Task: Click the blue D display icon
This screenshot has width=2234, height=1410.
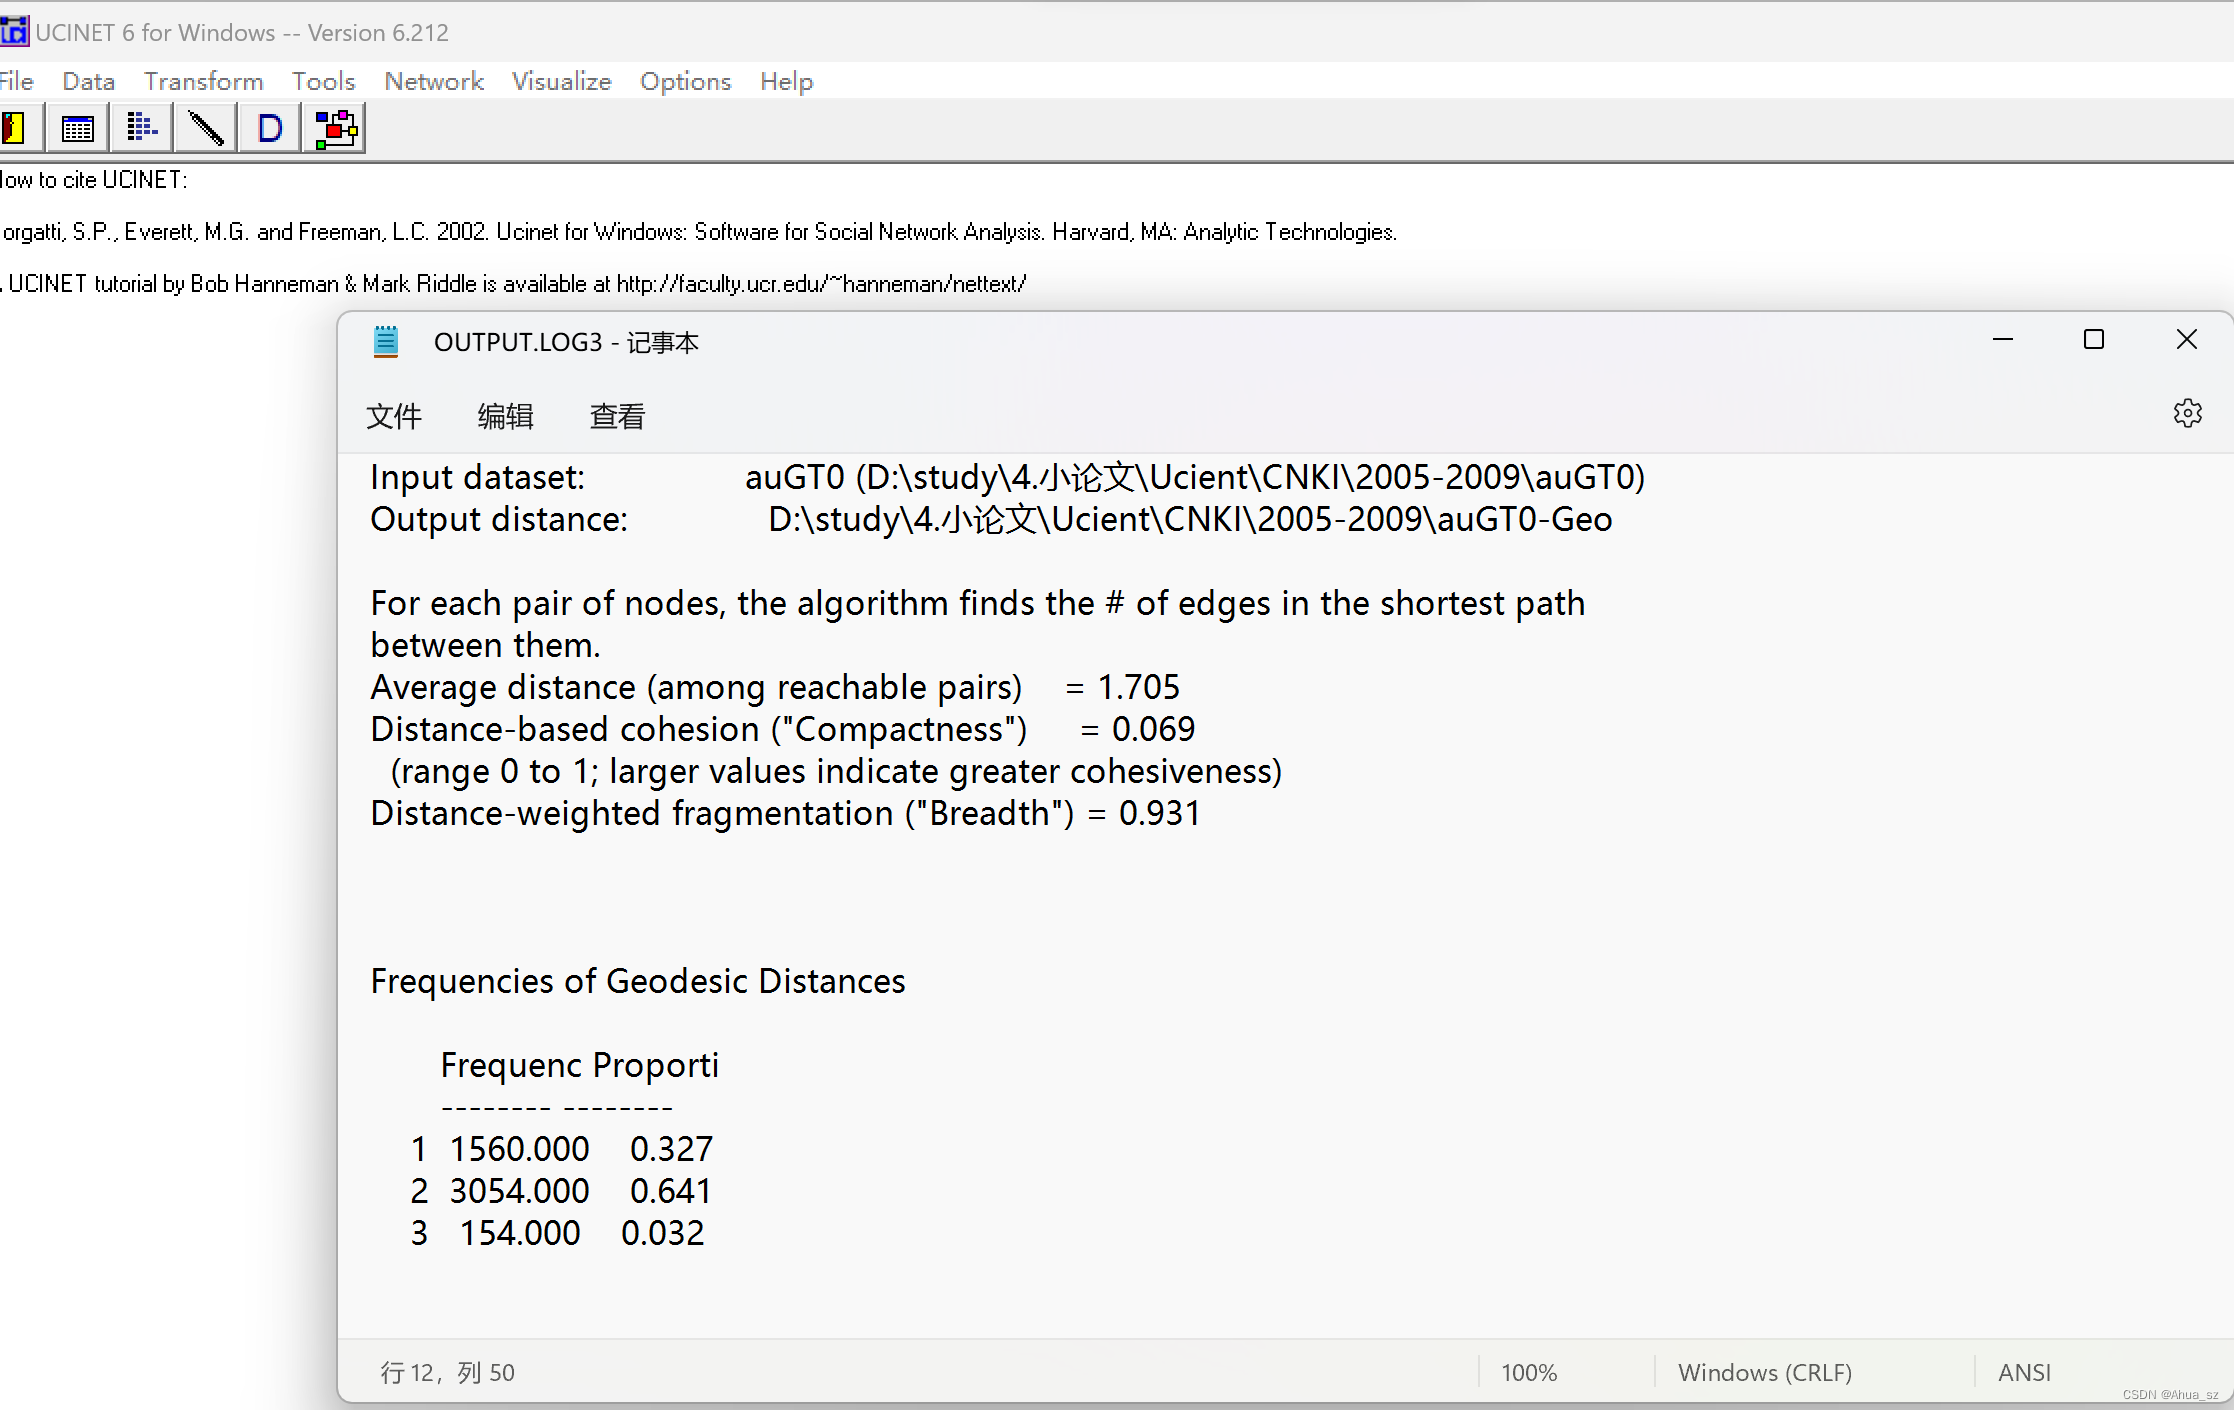Action: pos(270,129)
